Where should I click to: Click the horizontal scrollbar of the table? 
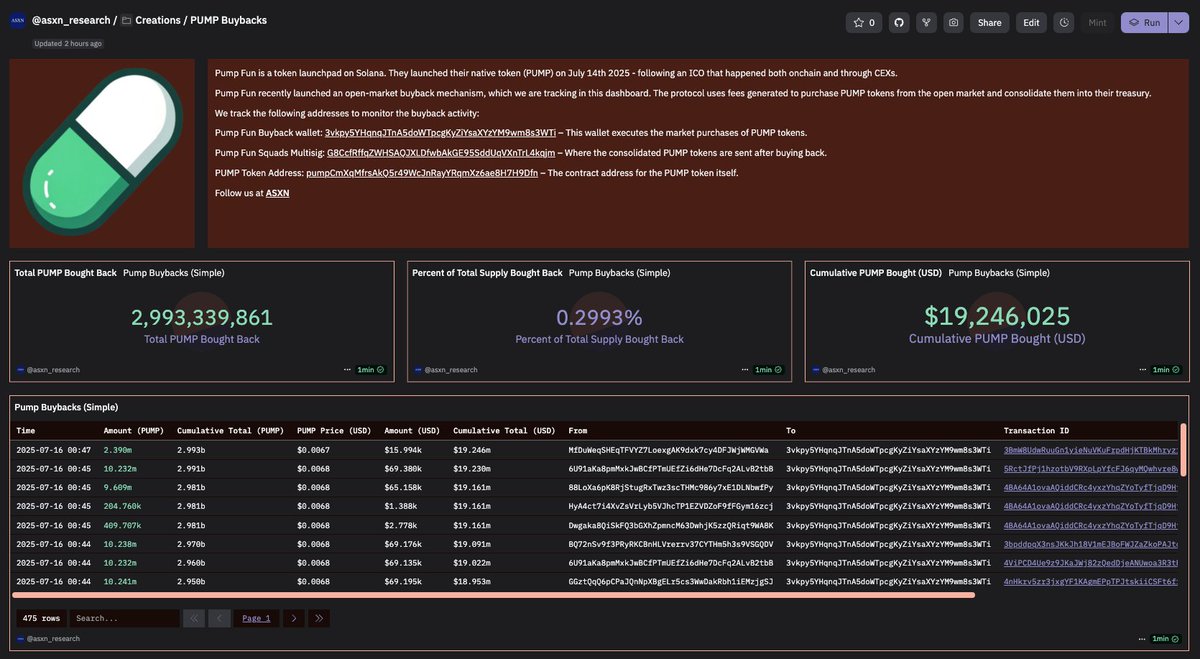click(493, 595)
